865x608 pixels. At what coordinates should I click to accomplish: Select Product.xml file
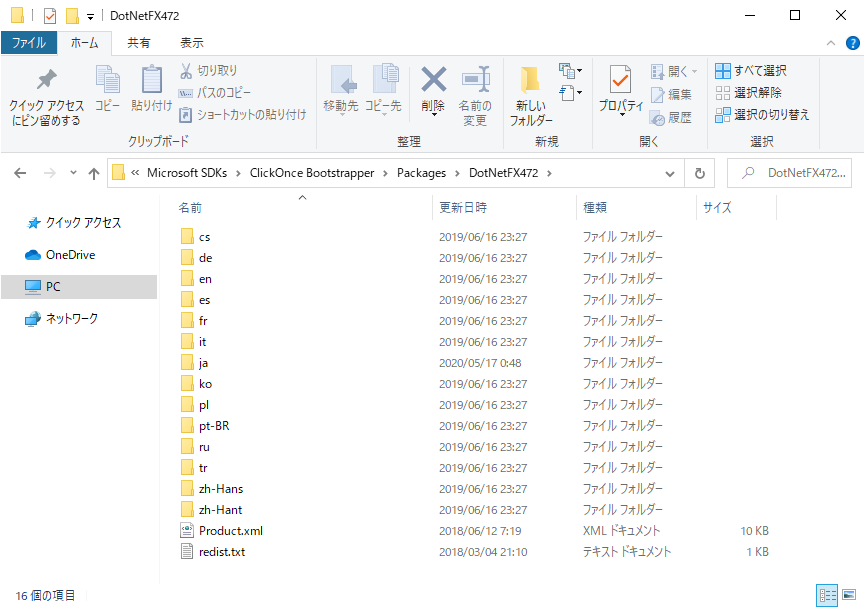222,531
